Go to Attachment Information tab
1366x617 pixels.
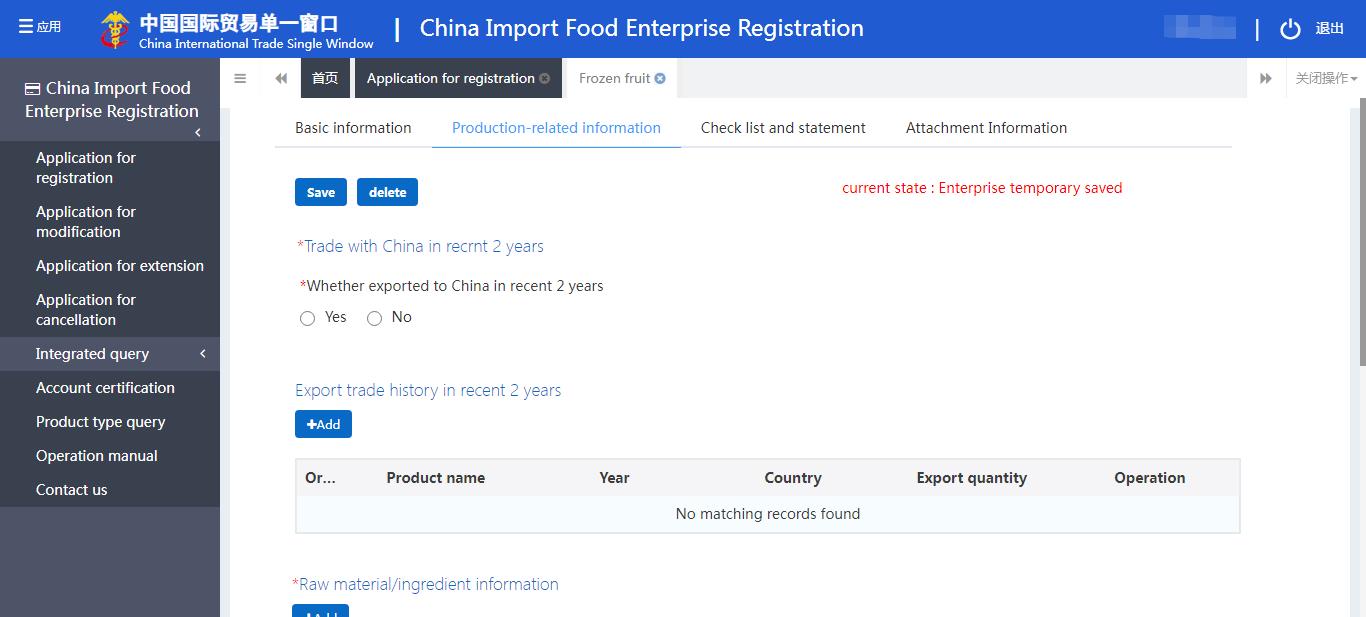986,128
